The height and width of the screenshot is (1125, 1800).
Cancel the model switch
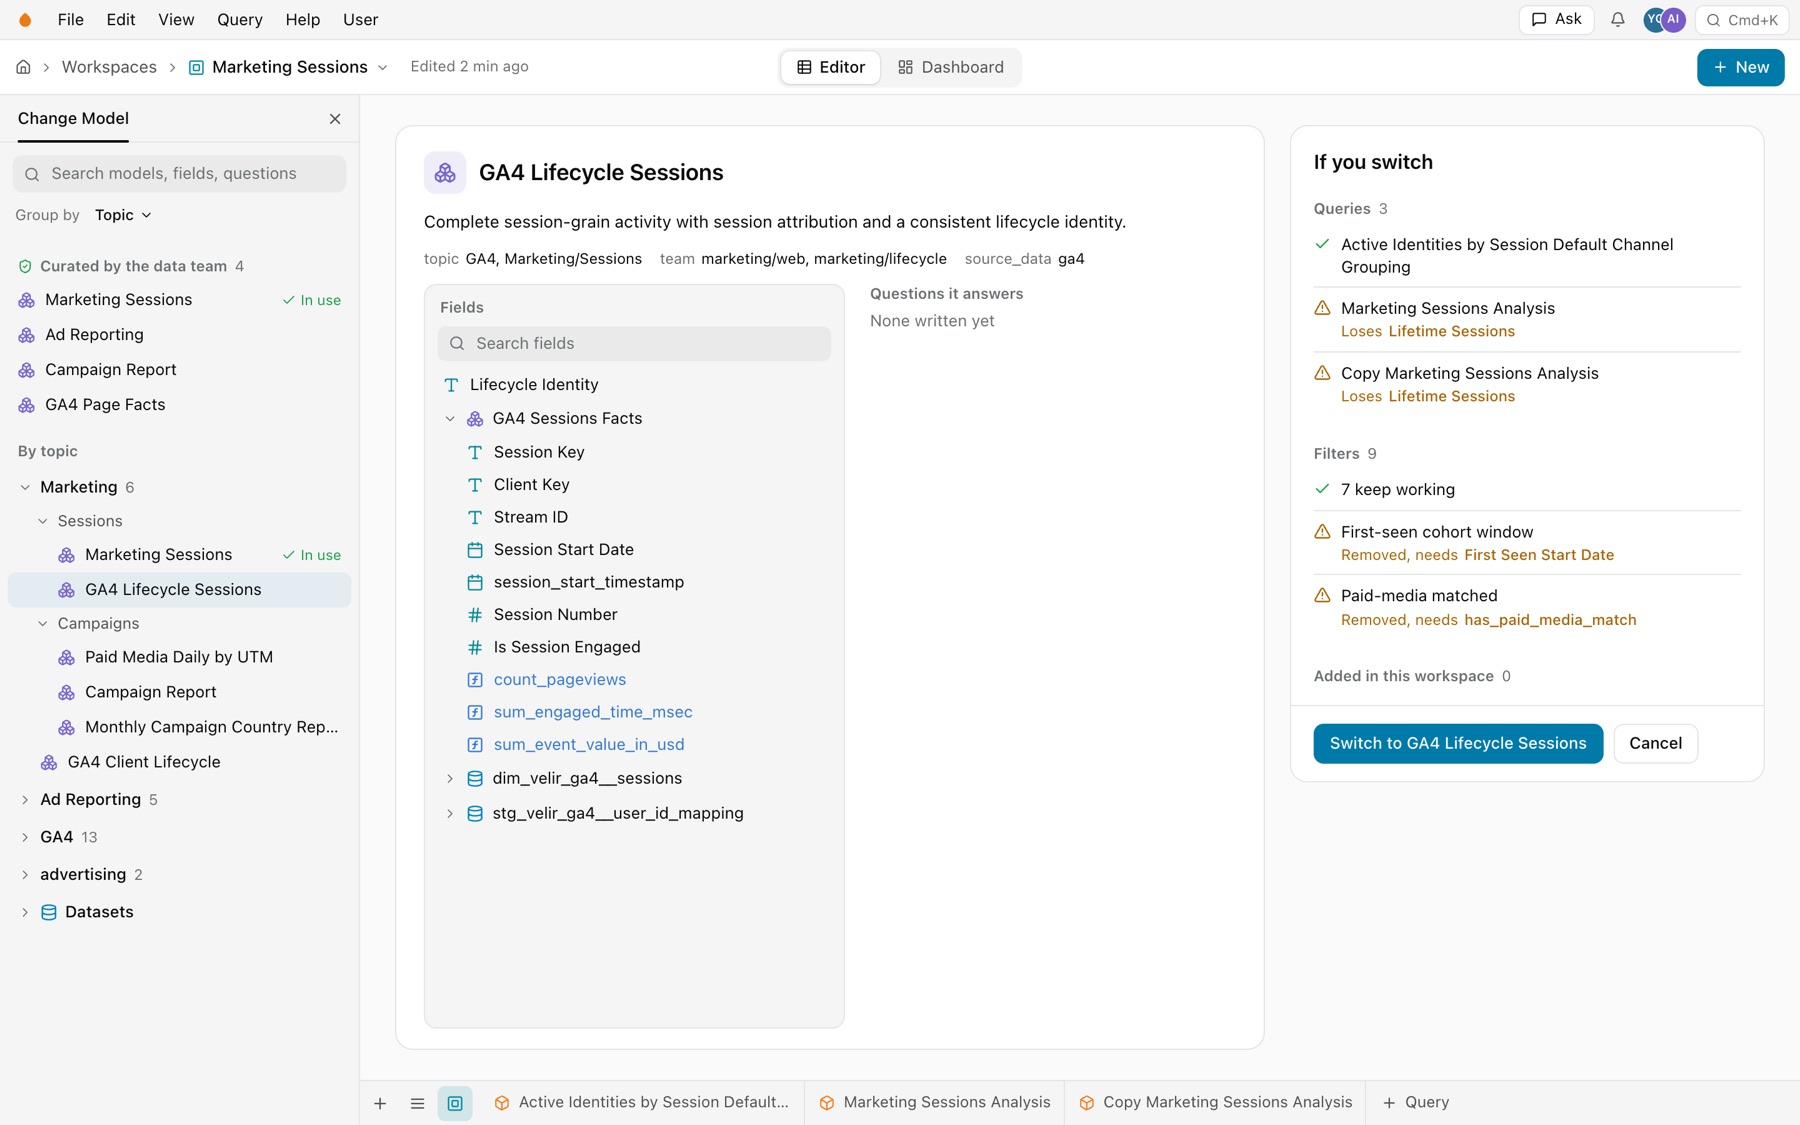tap(1655, 743)
